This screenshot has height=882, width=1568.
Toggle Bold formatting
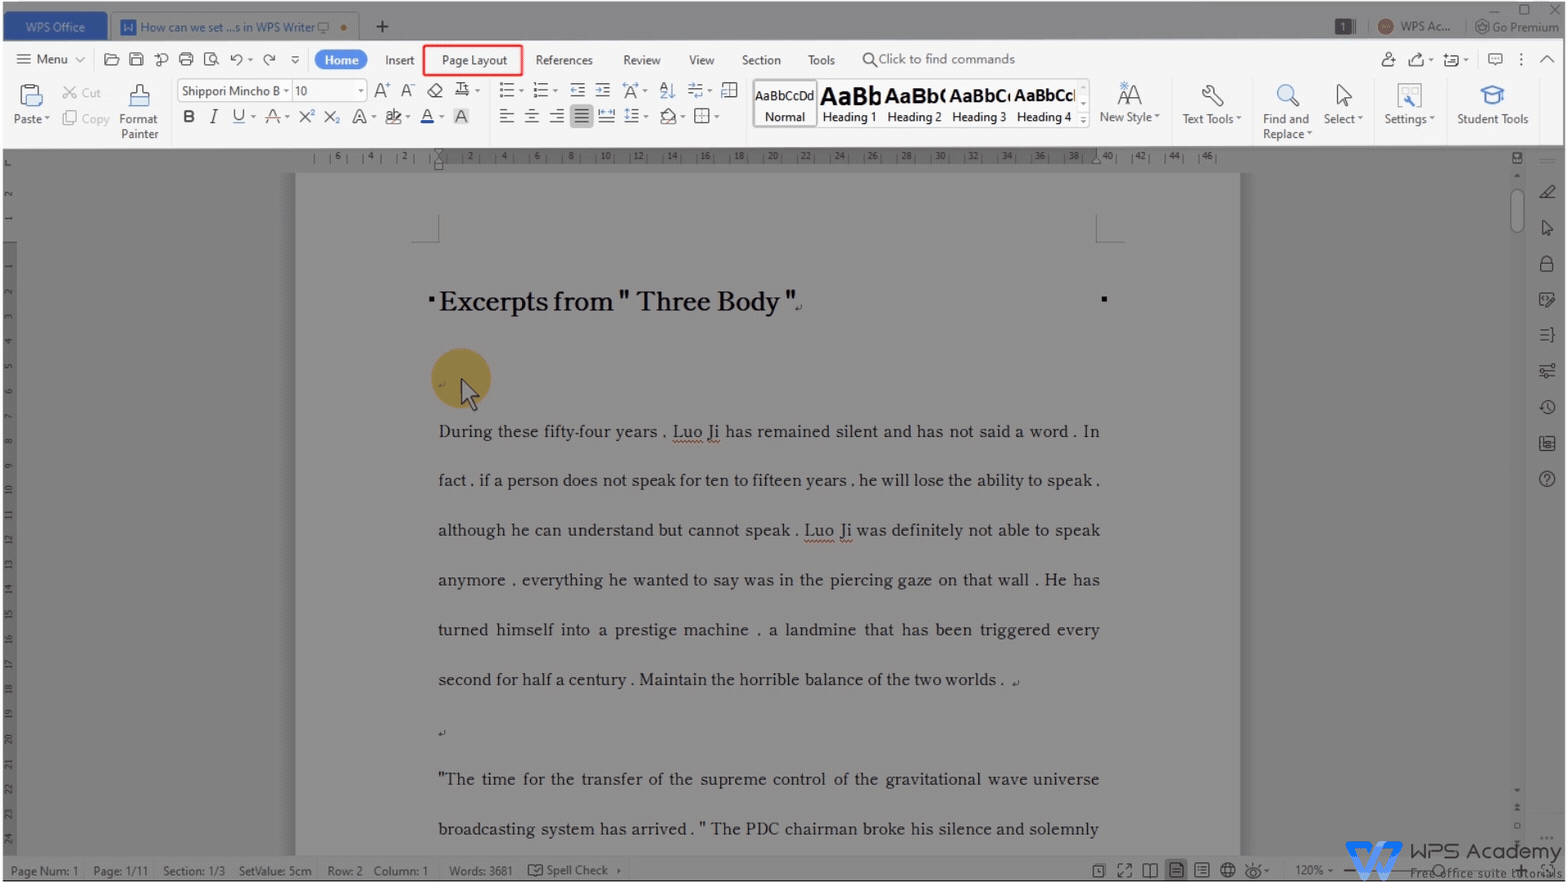189,117
